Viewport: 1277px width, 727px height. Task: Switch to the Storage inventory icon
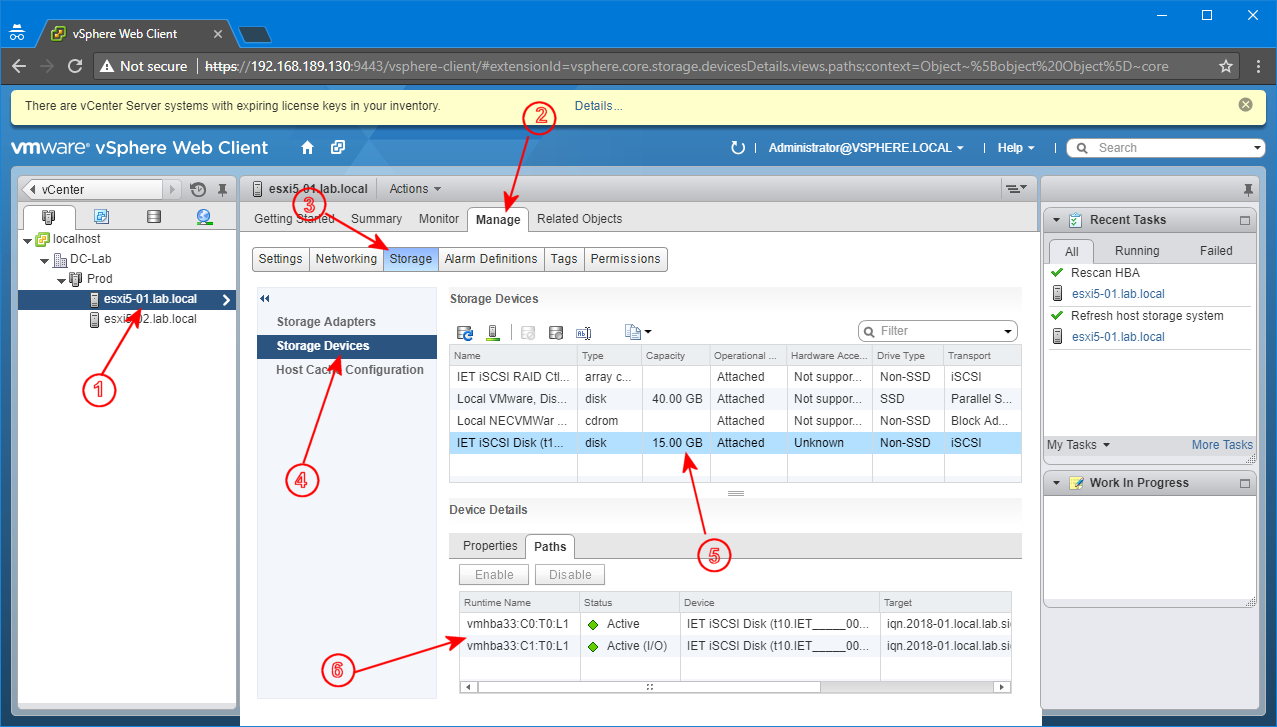(152, 217)
